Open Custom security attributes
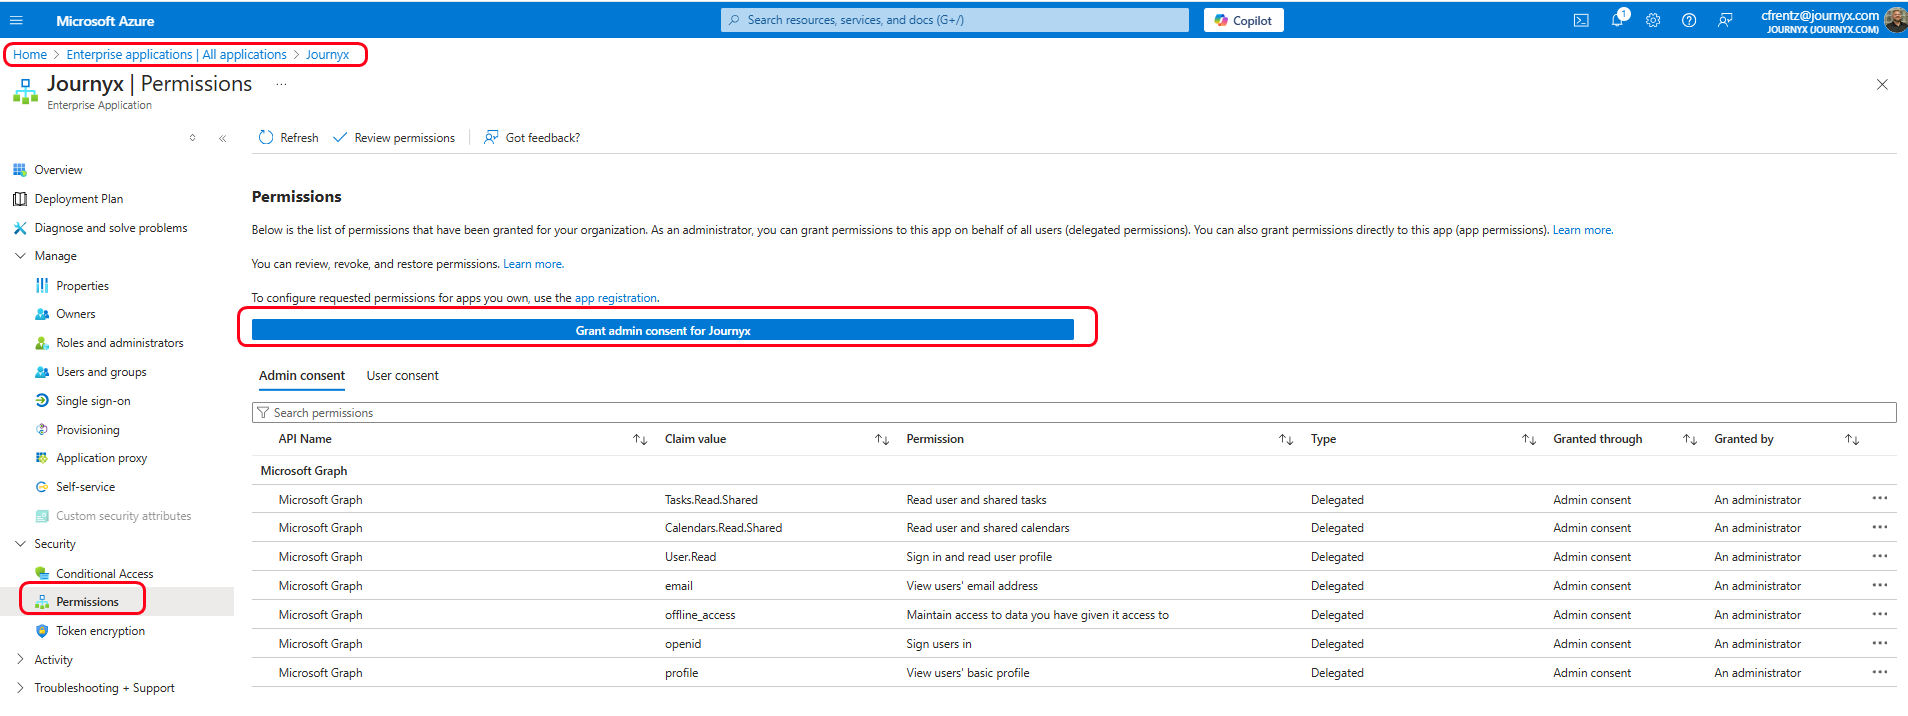Image resolution: width=1908 pixels, height=716 pixels. (x=123, y=516)
